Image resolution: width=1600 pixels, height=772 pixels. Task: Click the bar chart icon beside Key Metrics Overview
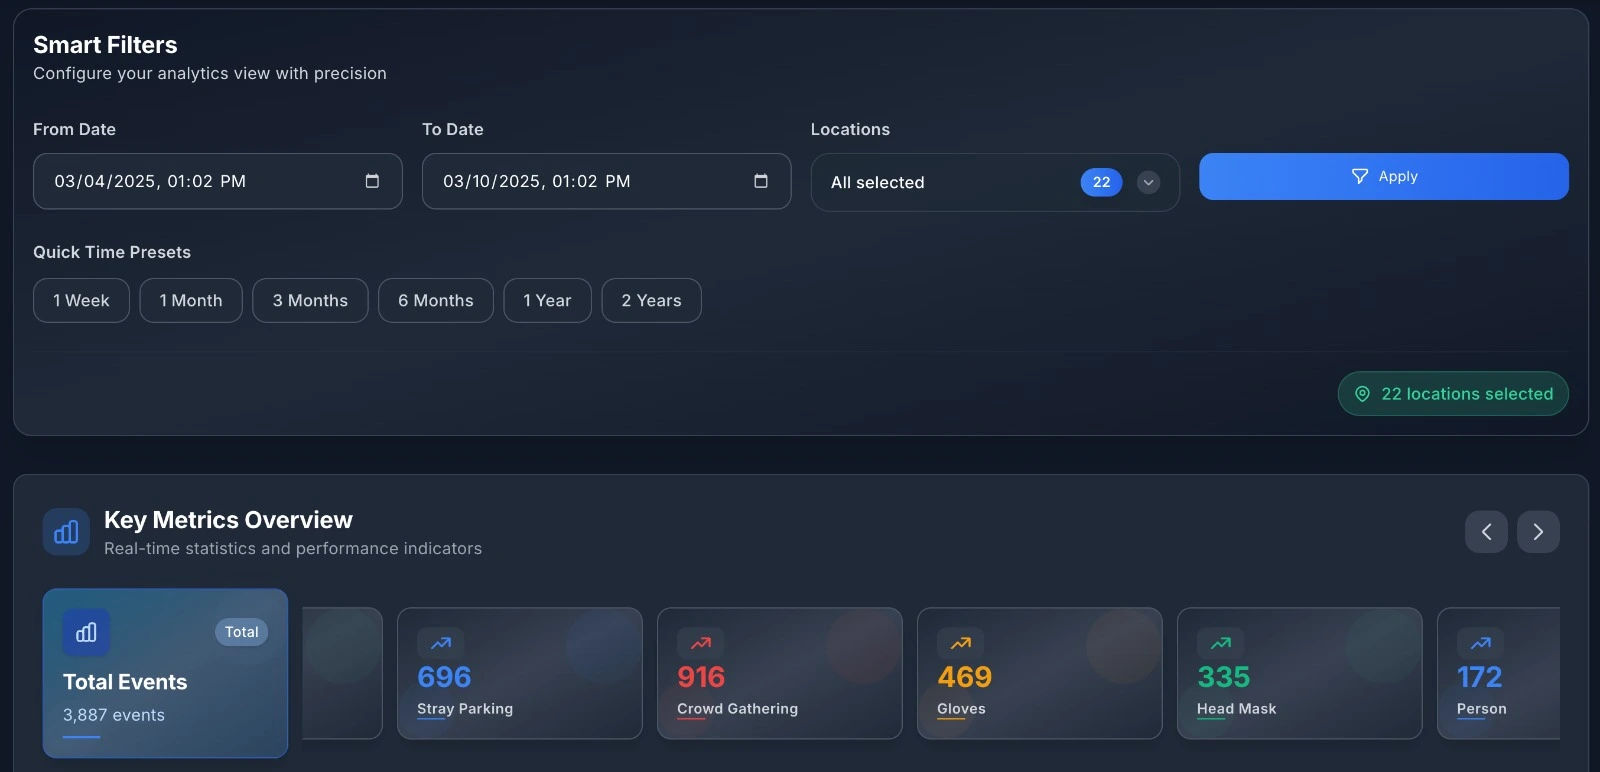(66, 532)
